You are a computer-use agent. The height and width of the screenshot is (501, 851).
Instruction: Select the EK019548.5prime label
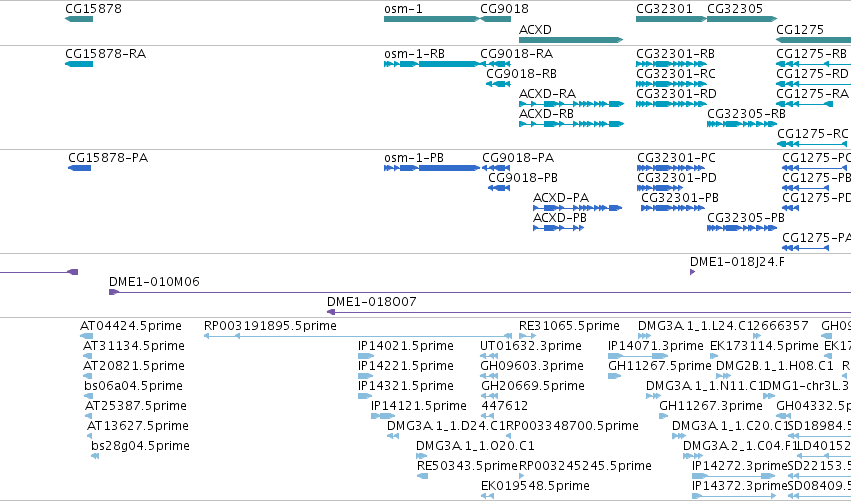536,487
